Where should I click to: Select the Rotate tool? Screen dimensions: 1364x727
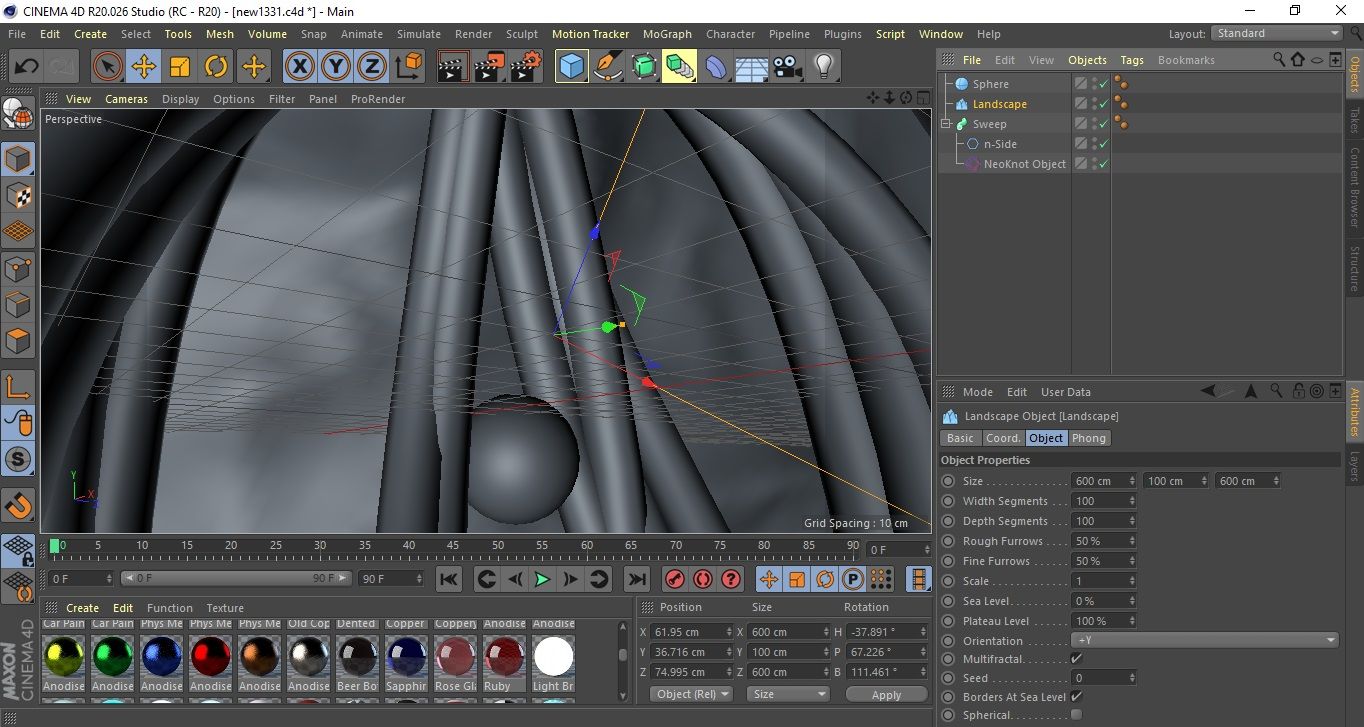coord(216,67)
